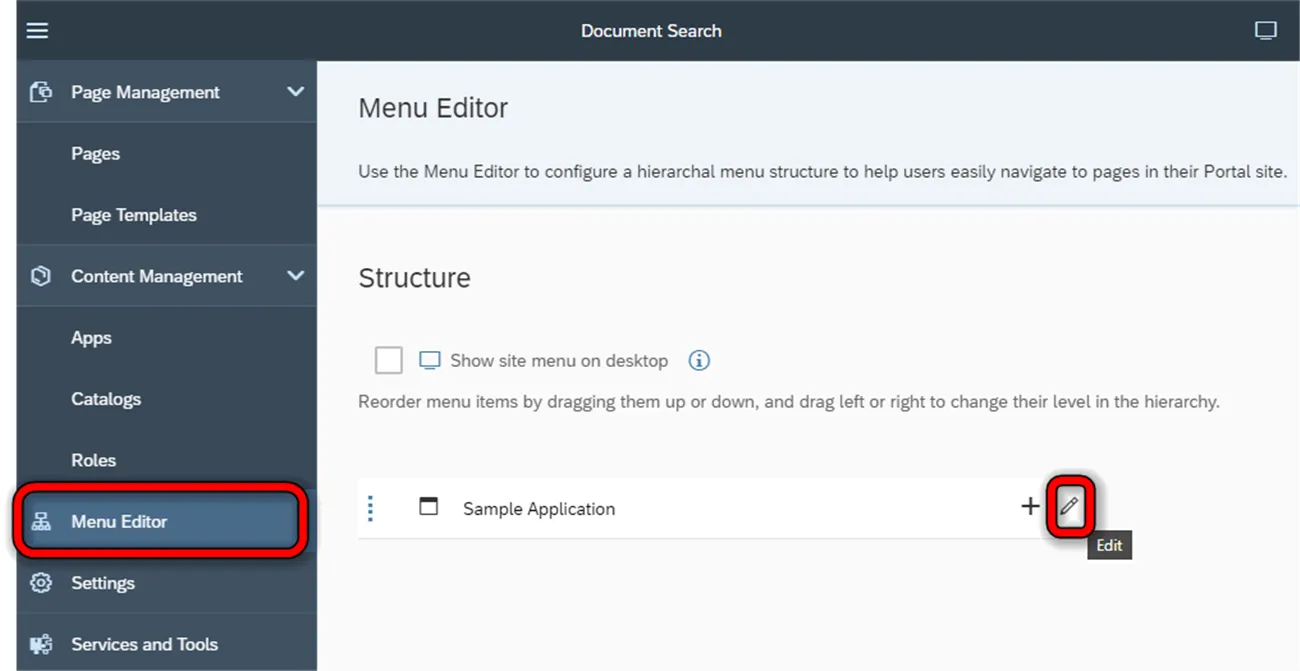1300x671 pixels.
Task: Click the monitor icon next to Show site menu
Action: click(x=430, y=360)
